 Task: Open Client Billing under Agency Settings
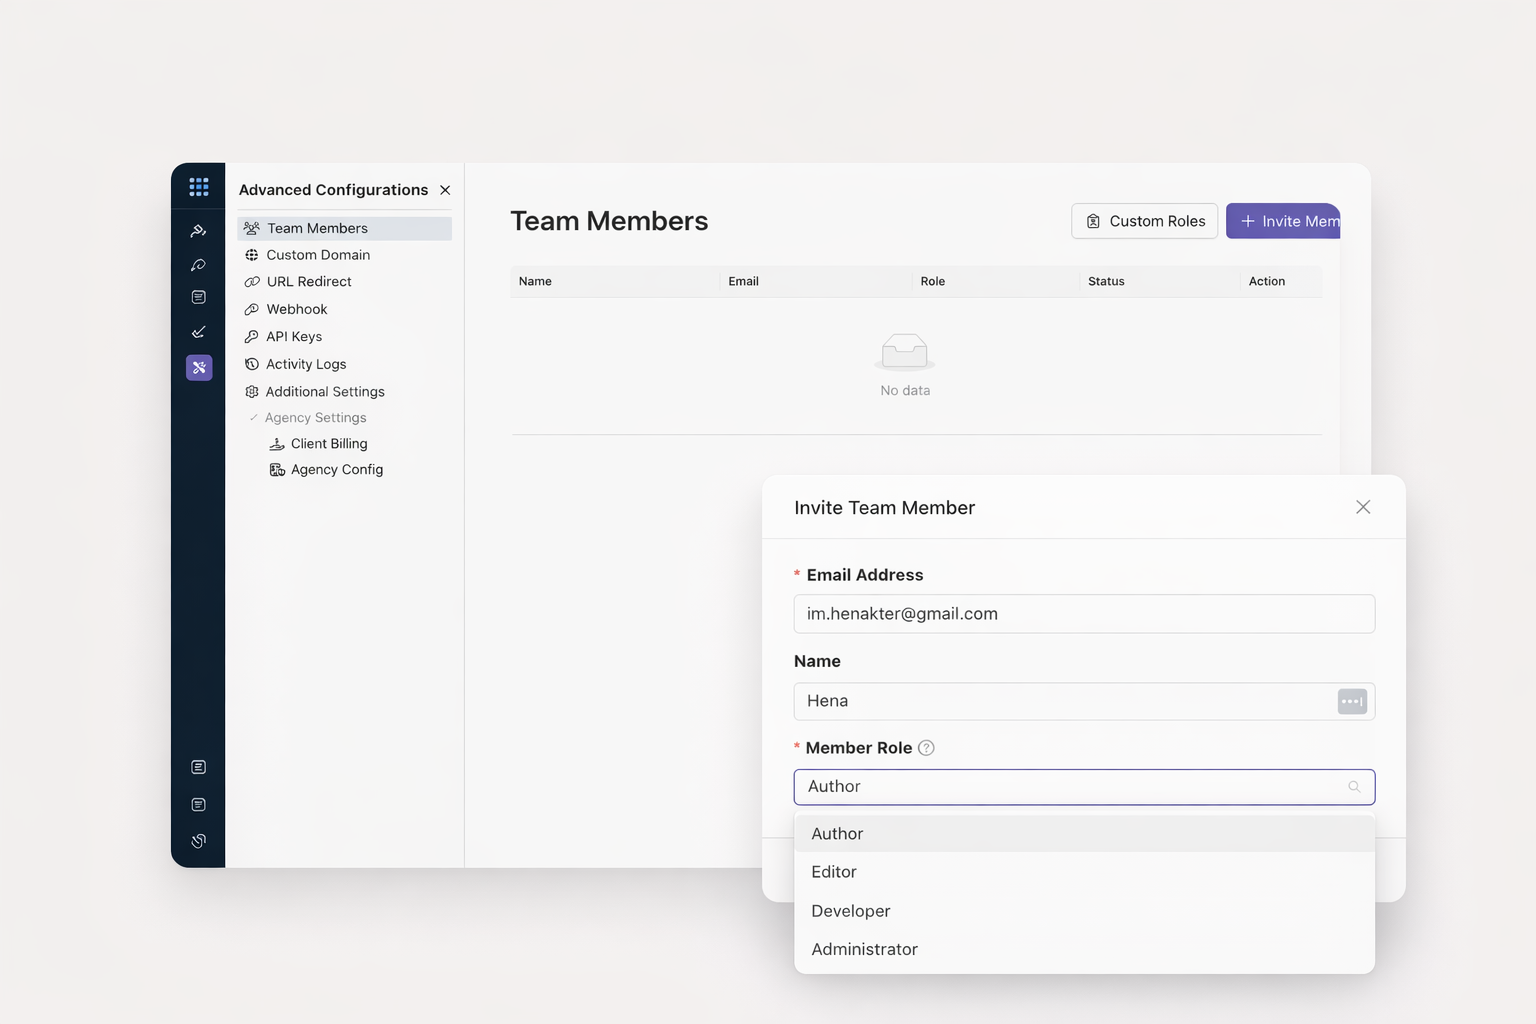328,444
